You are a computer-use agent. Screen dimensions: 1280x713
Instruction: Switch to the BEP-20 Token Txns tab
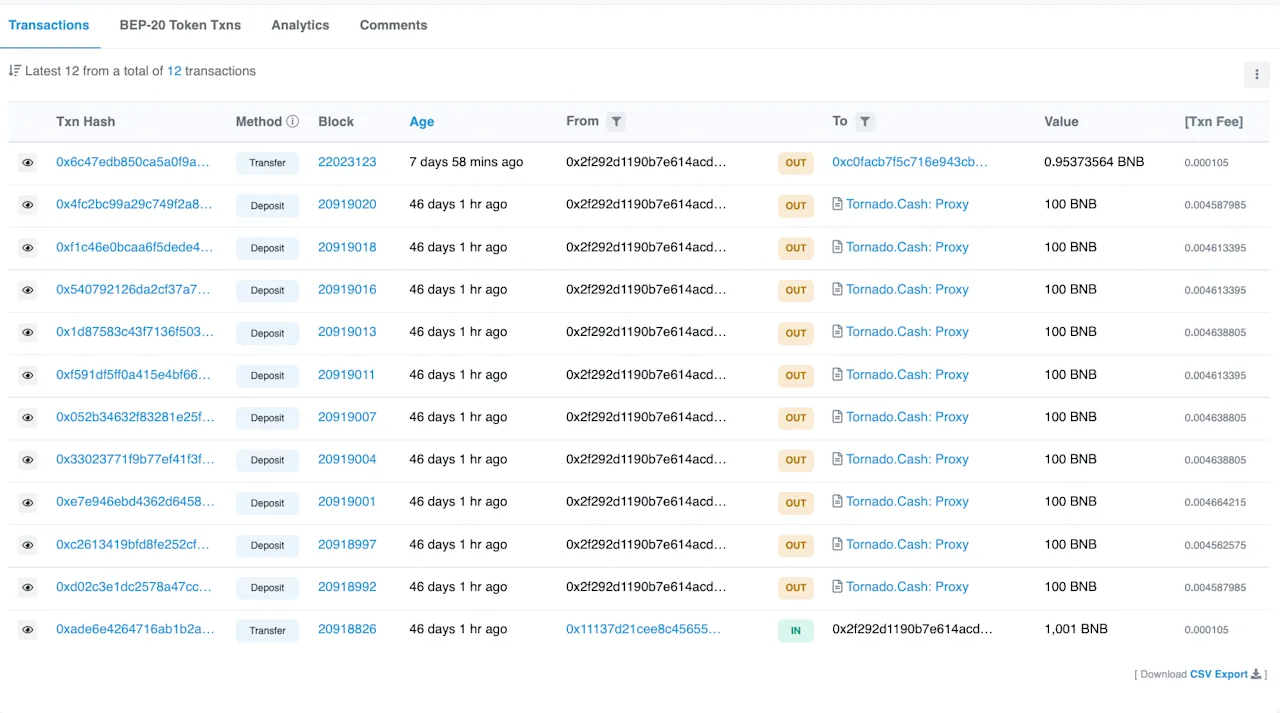(180, 25)
